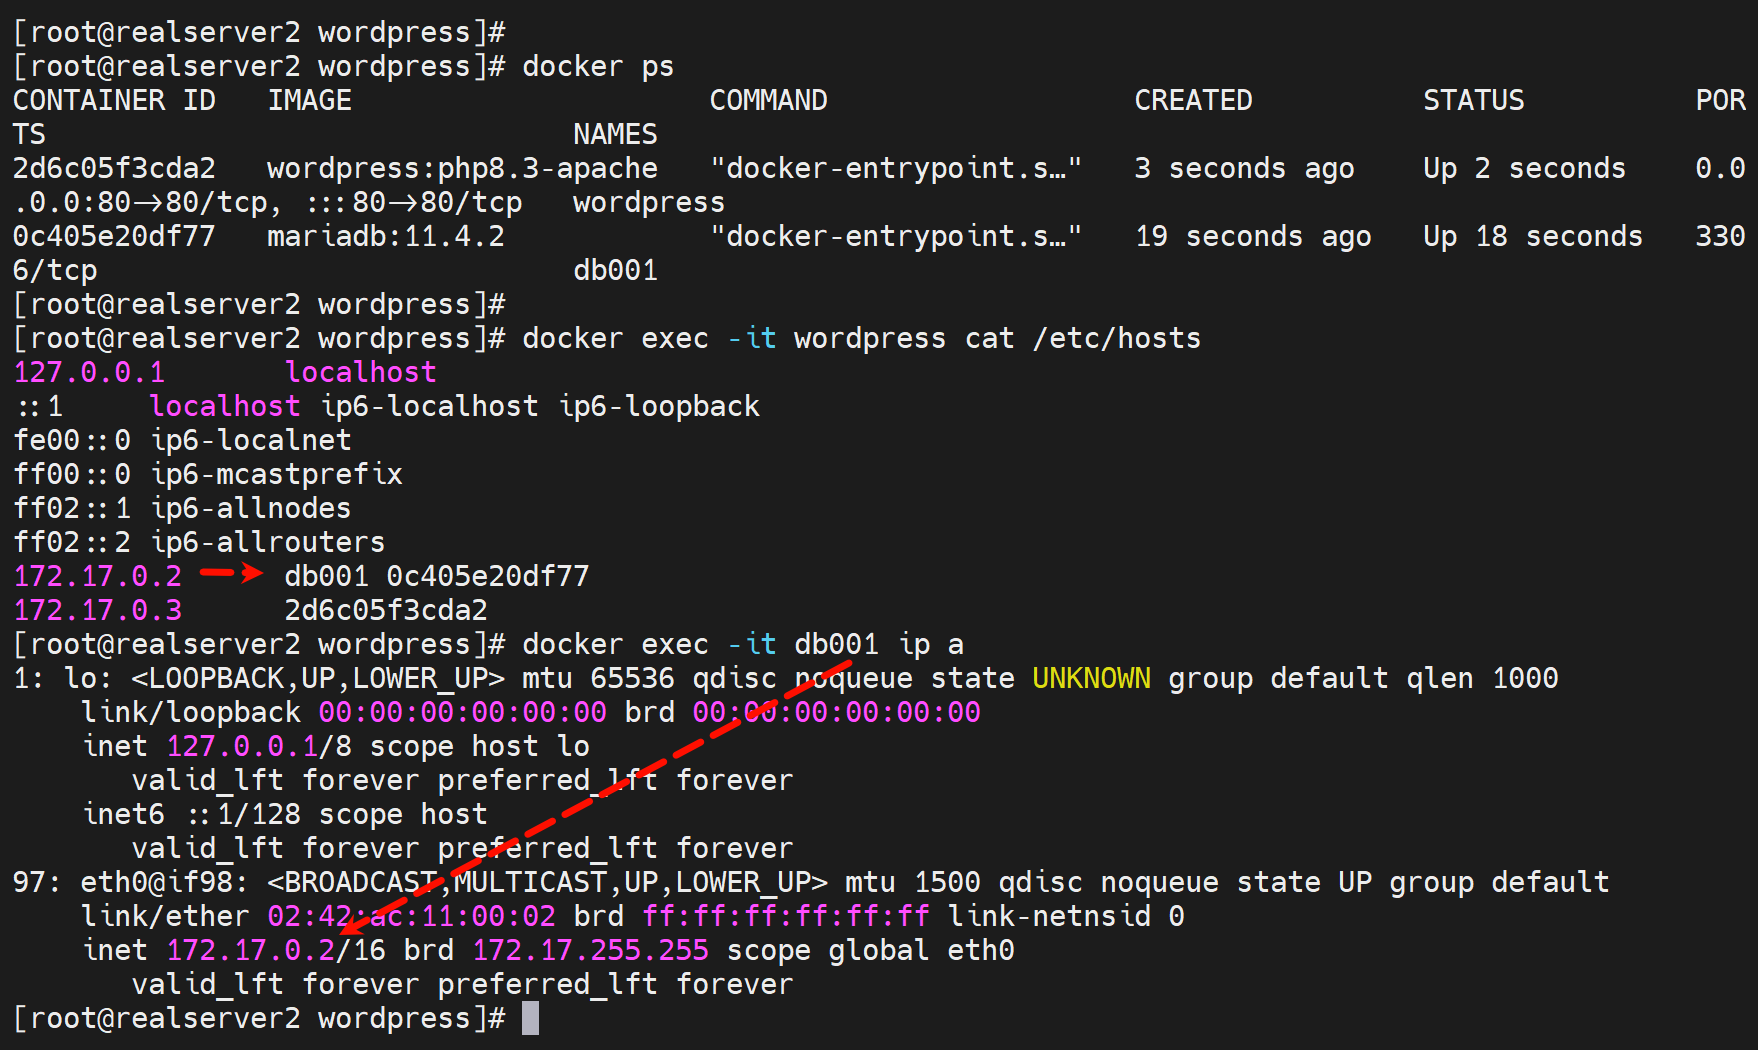The width and height of the screenshot is (1758, 1050).
Task: Click container ID 2d6c05f3cda2 in docker ps output
Action: pos(114,168)
